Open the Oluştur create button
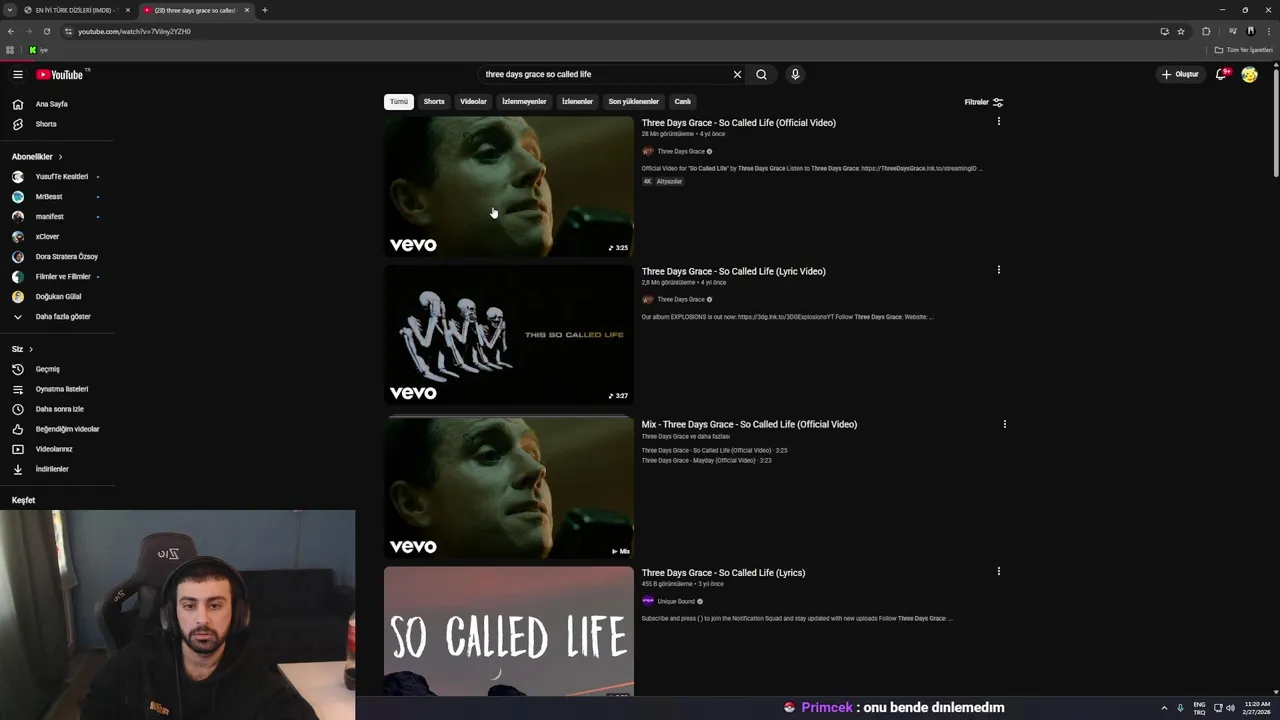This screenshot has width=1280, height=720. [1180, 74]
